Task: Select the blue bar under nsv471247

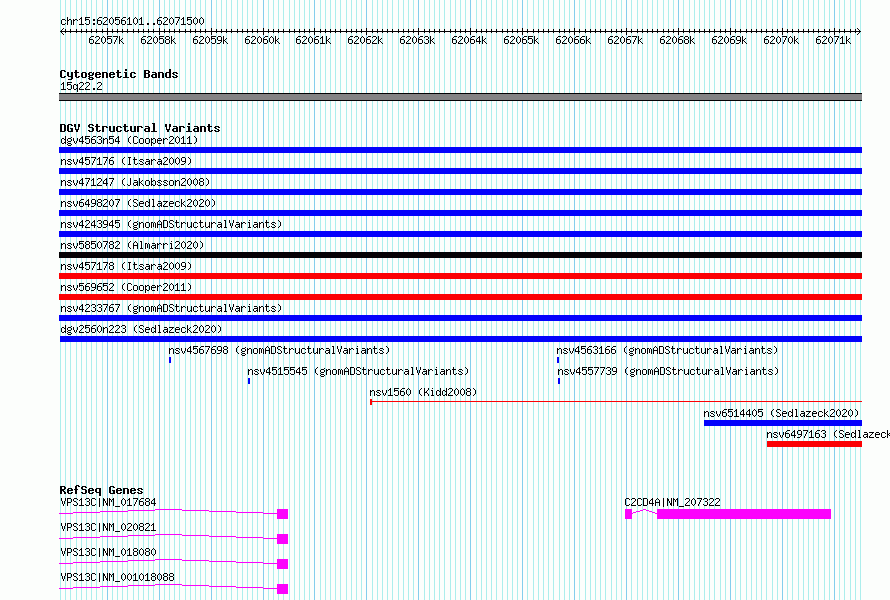Action: click(x=460, y=192)
